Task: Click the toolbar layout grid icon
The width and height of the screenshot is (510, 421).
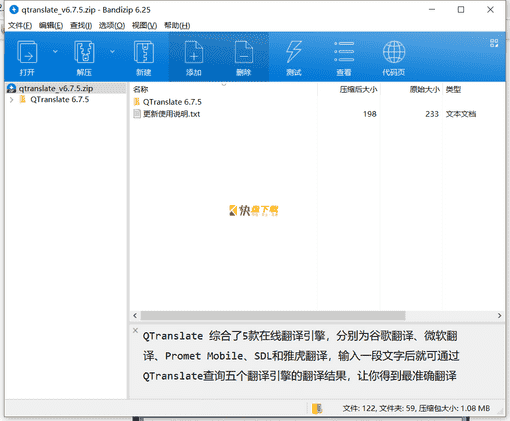Action: [494, 43]
